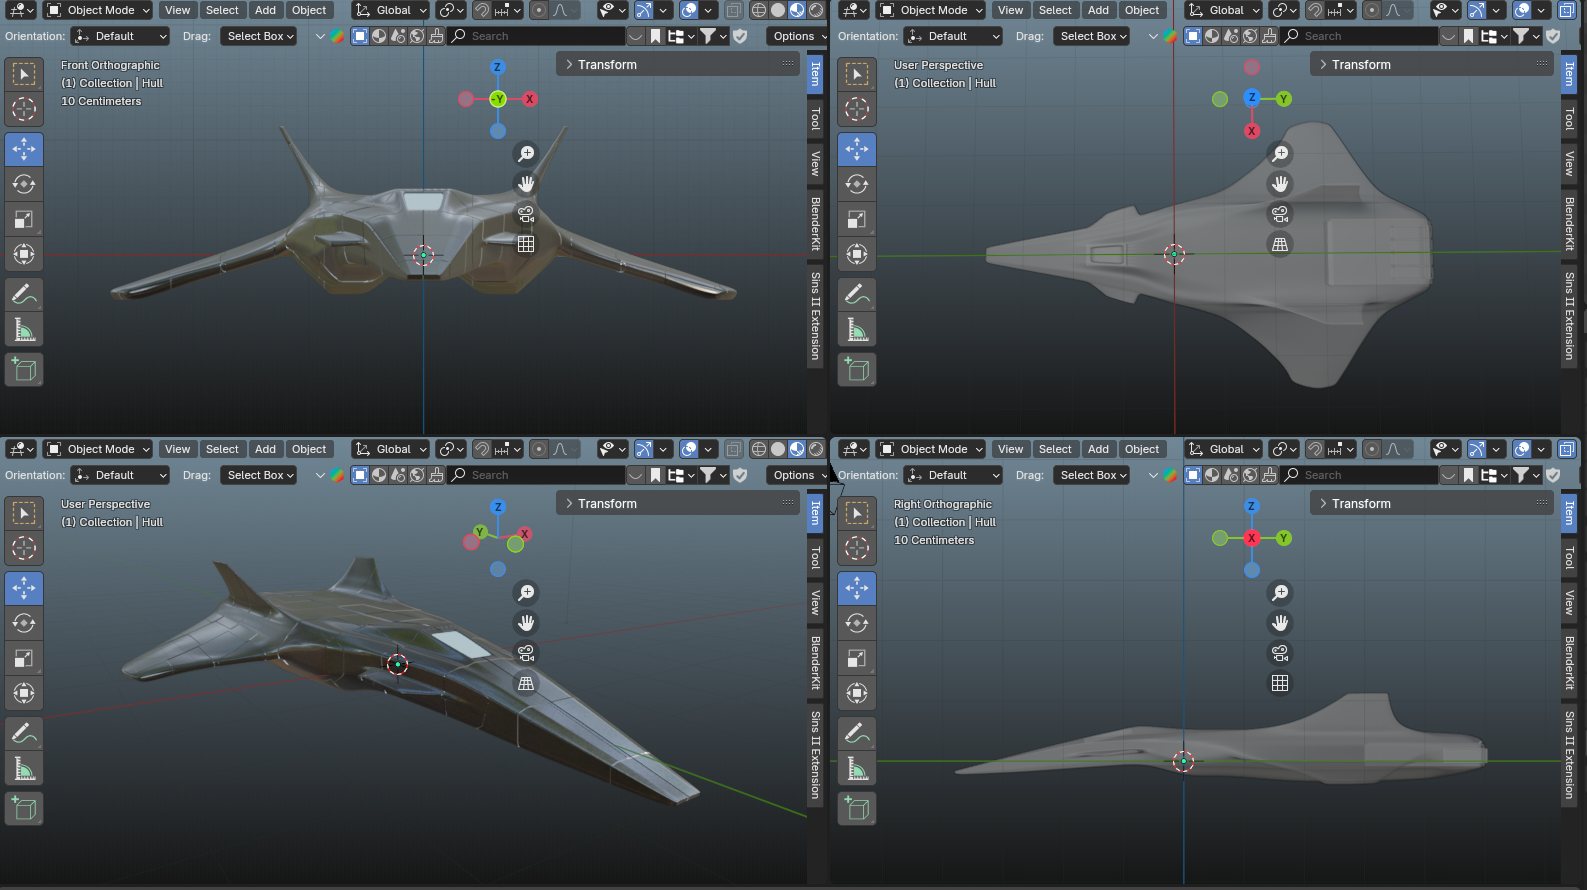Click the 3D Cursor tool in top-right viewport

tap(857, 109)
